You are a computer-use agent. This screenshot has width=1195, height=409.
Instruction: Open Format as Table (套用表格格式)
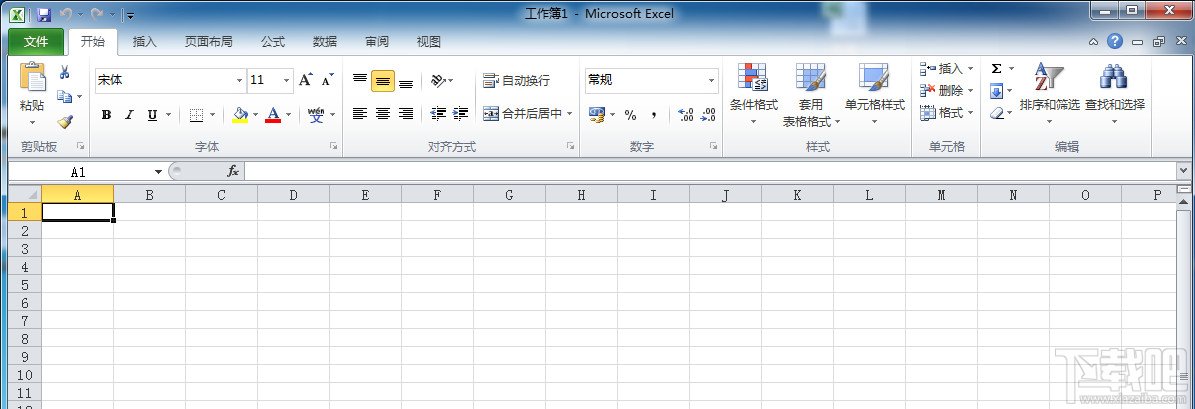811,94
